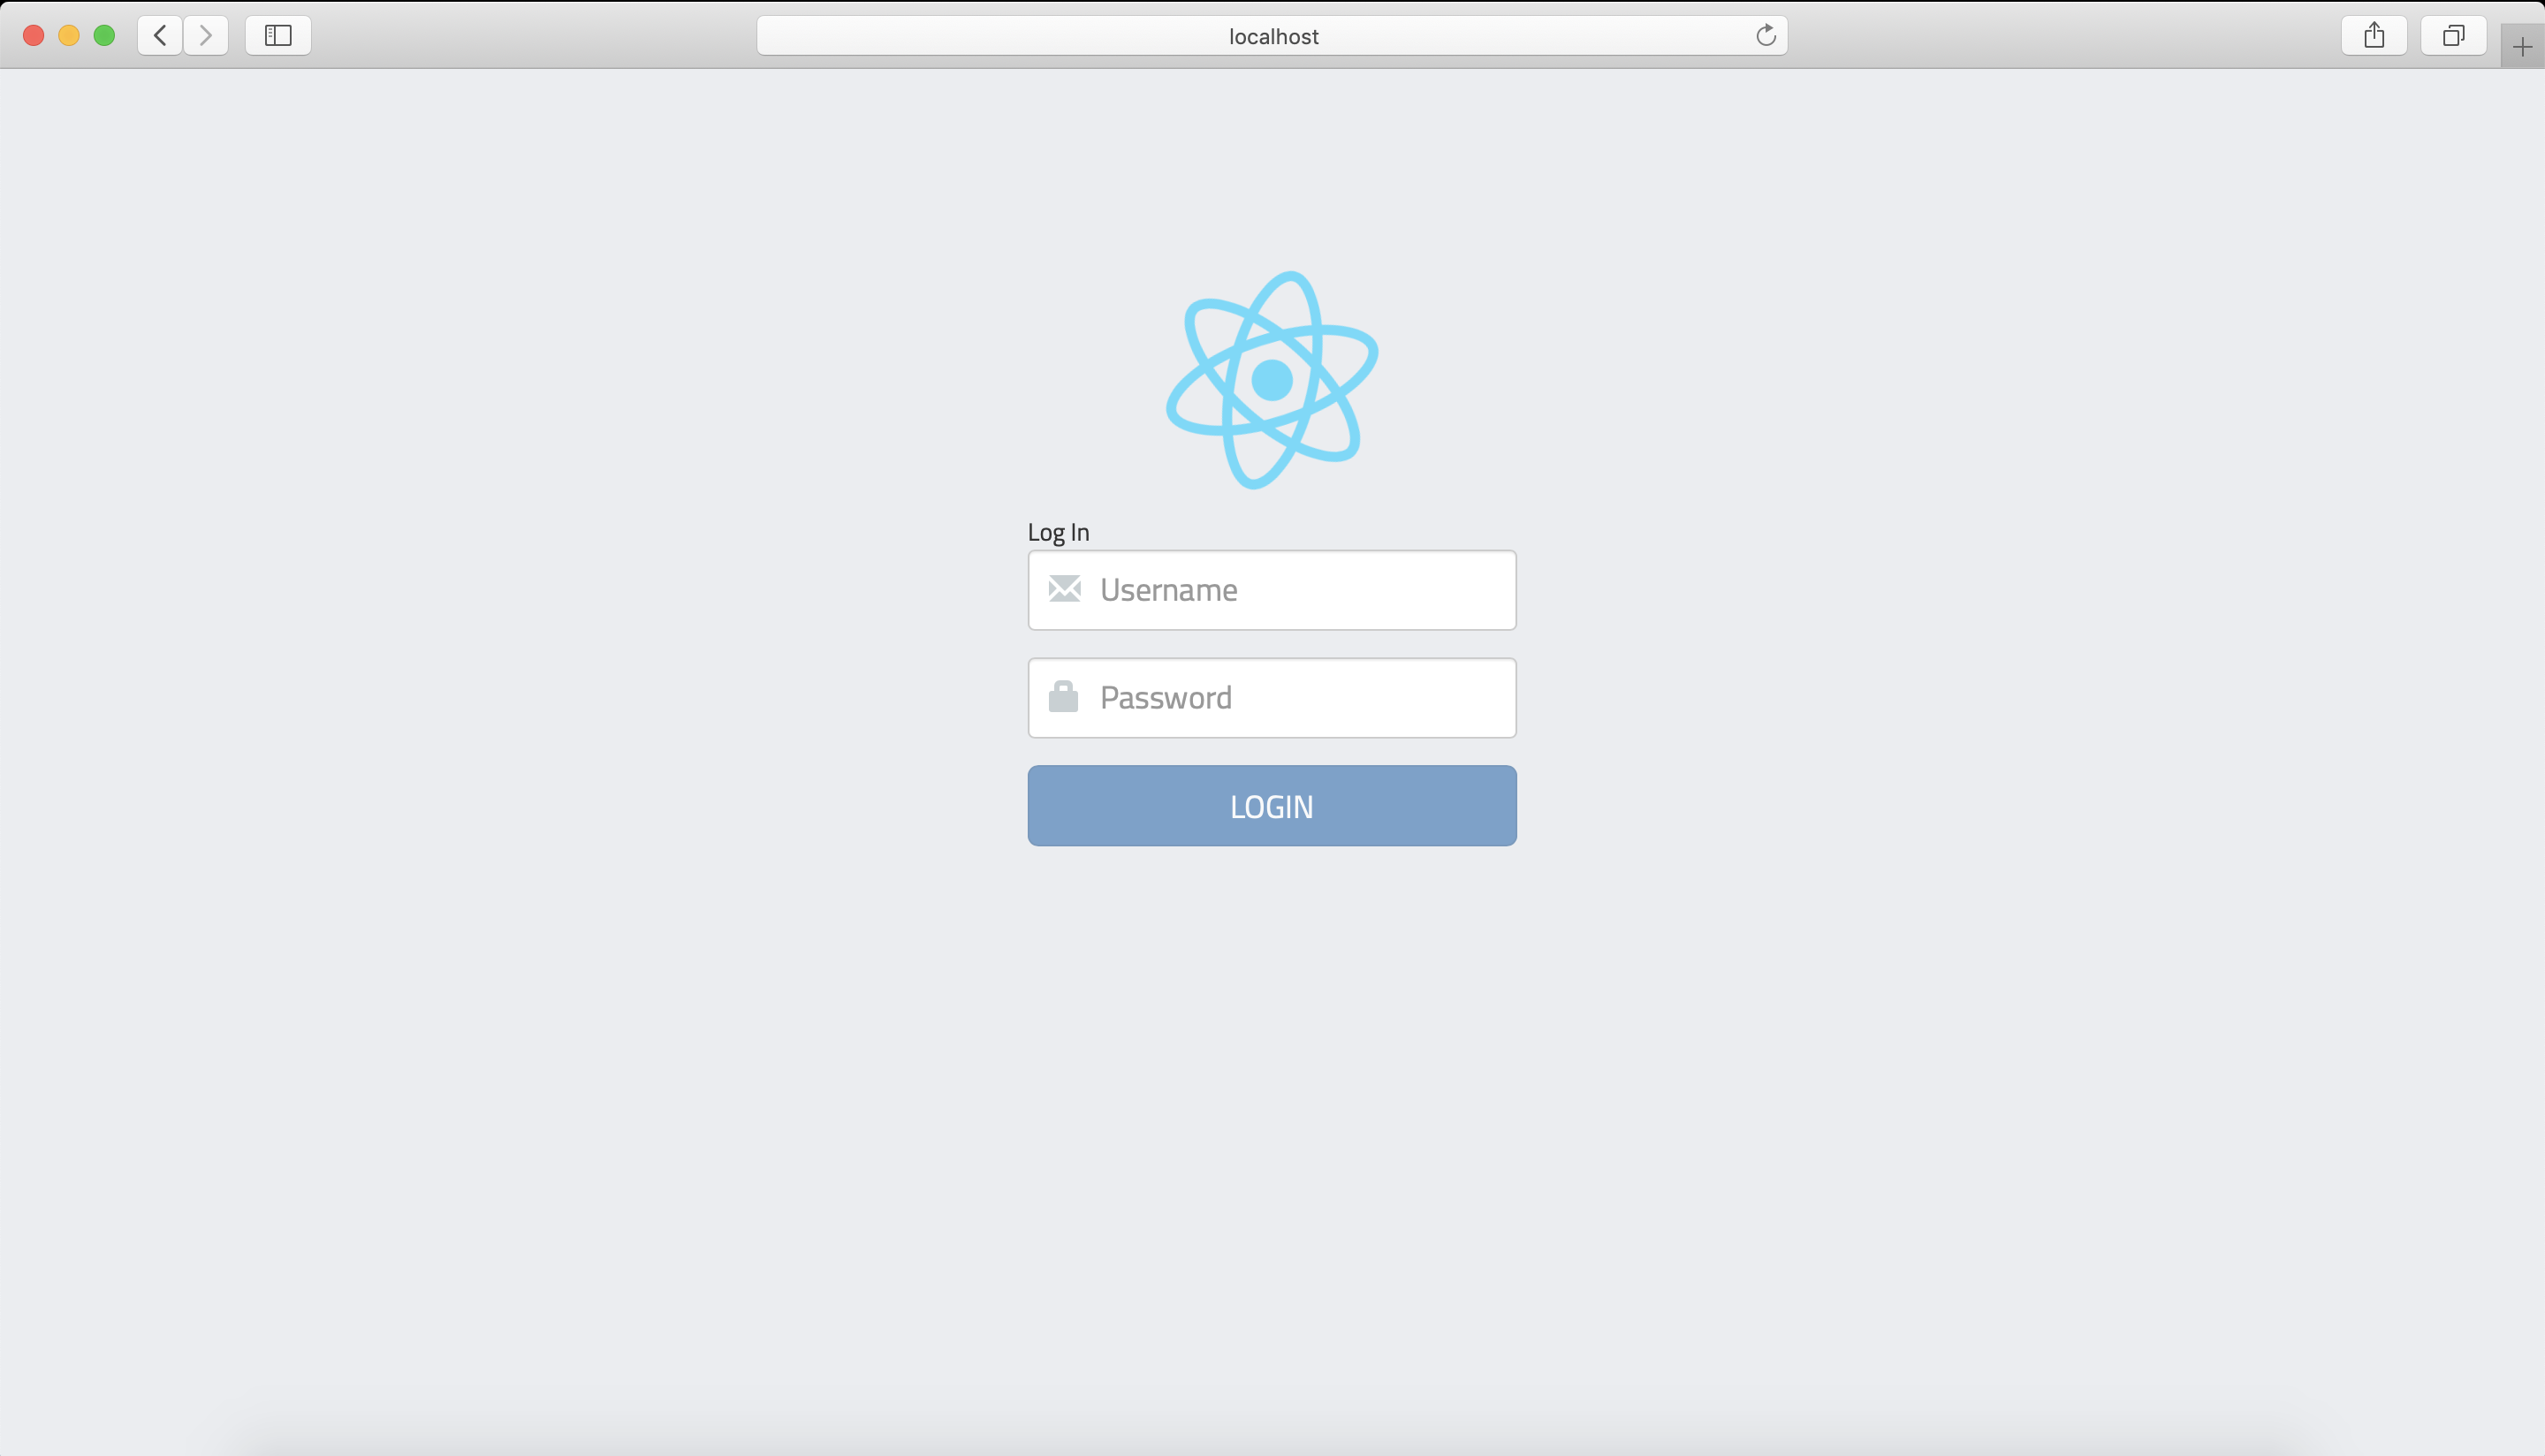Click the "Log In" heading text
Image resolution: width=2545 pixels, height=1456 pixels.
point(1058,532)
